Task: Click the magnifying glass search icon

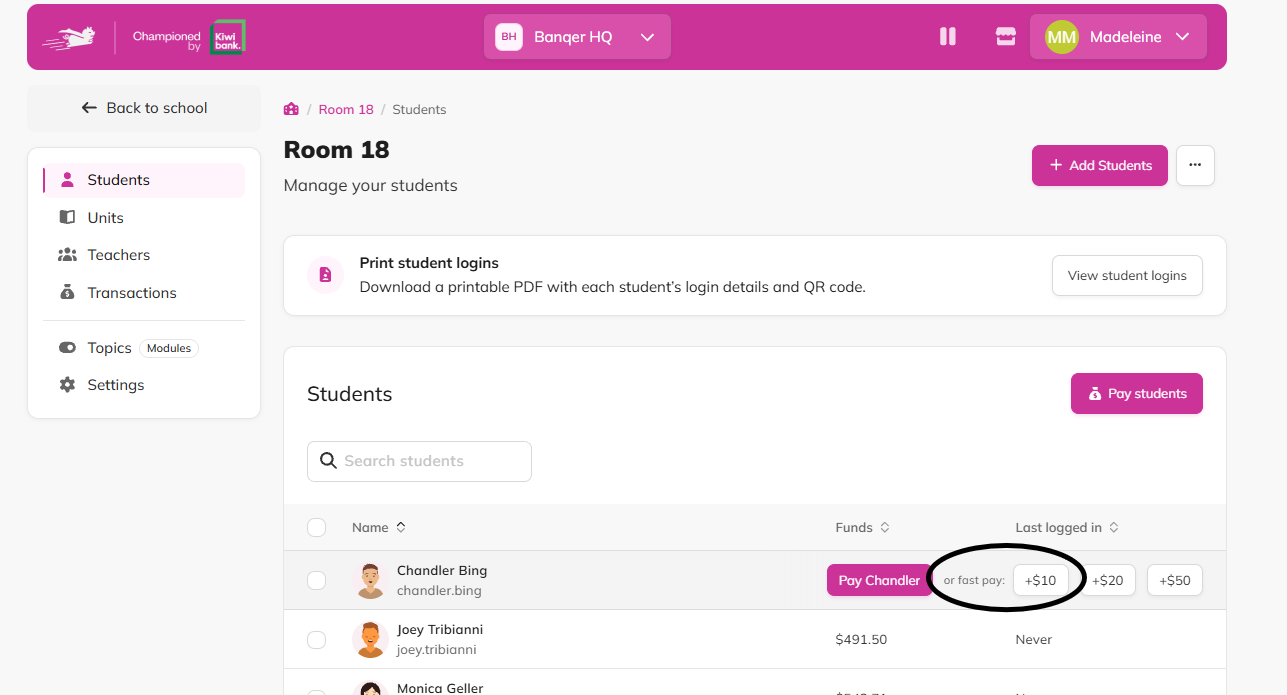Action: point(328,461)
